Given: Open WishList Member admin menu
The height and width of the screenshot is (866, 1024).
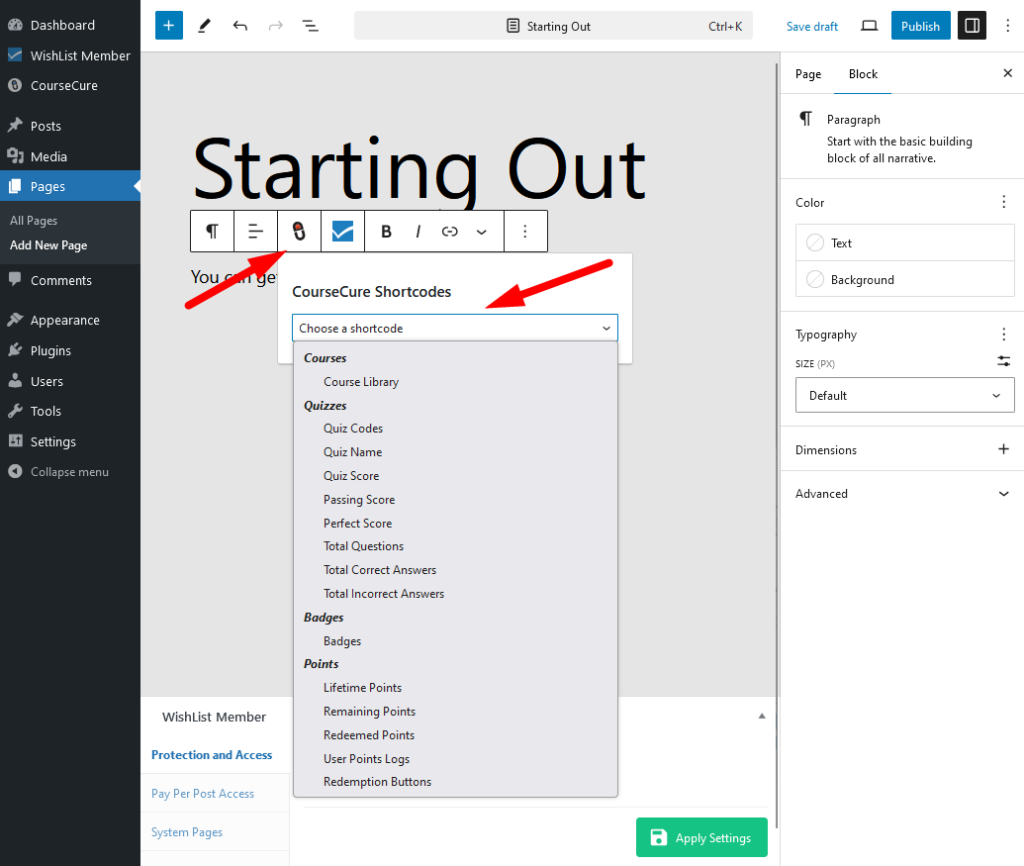Looking at the screenshot, I should [x=70, y=56].
